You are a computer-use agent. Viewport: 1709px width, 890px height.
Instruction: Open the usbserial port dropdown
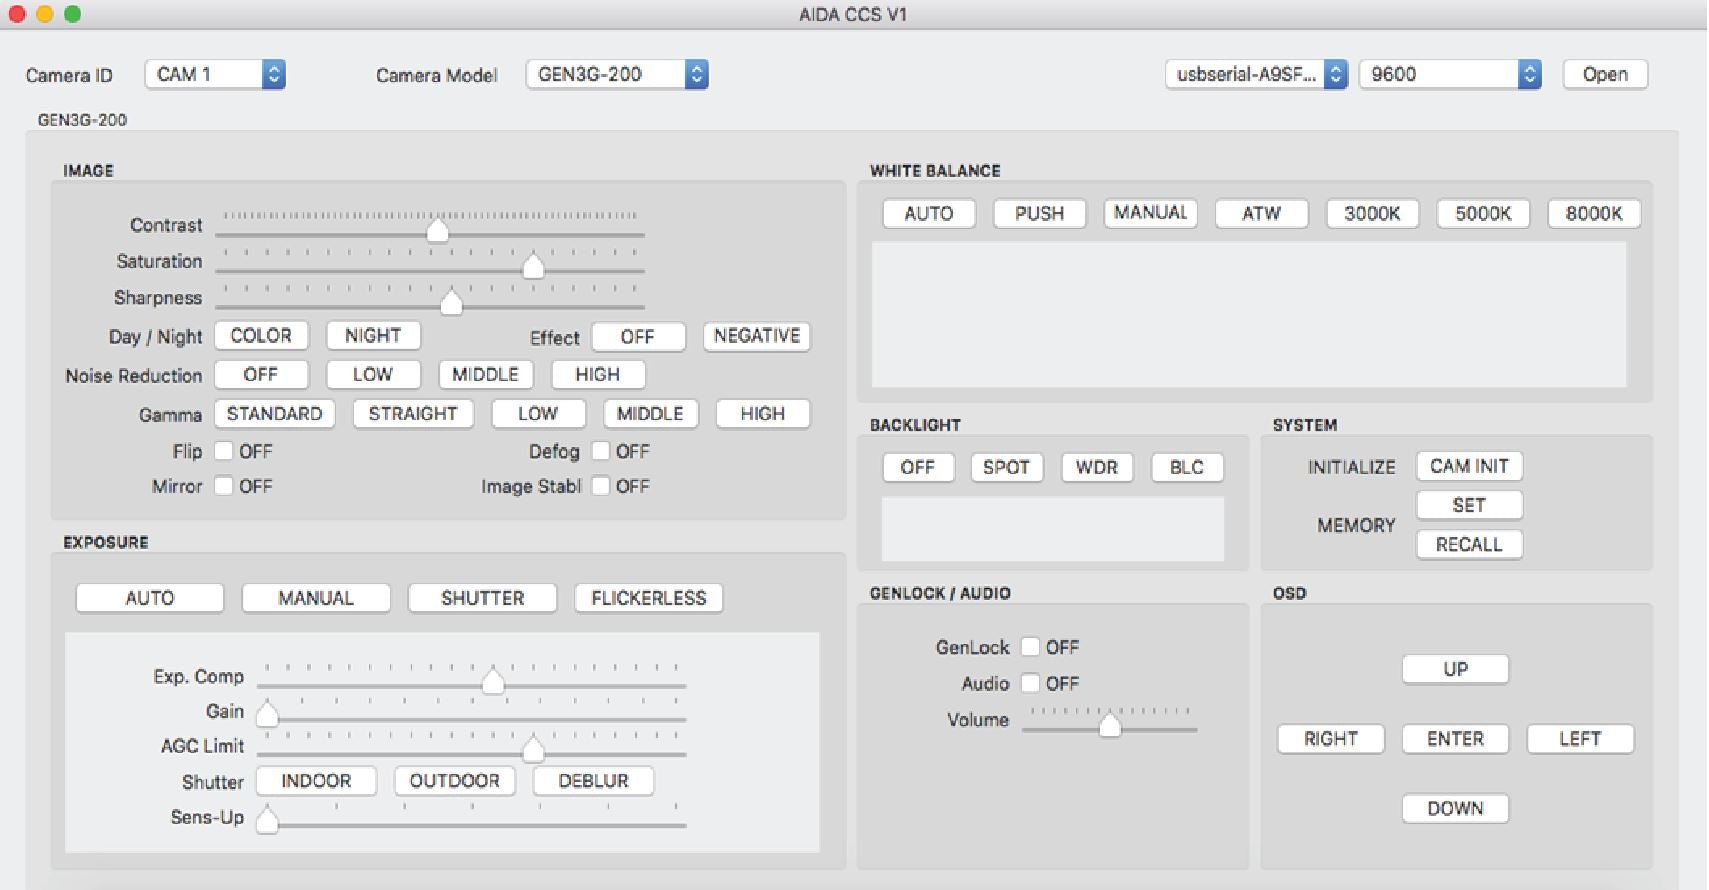point(1256,74)
